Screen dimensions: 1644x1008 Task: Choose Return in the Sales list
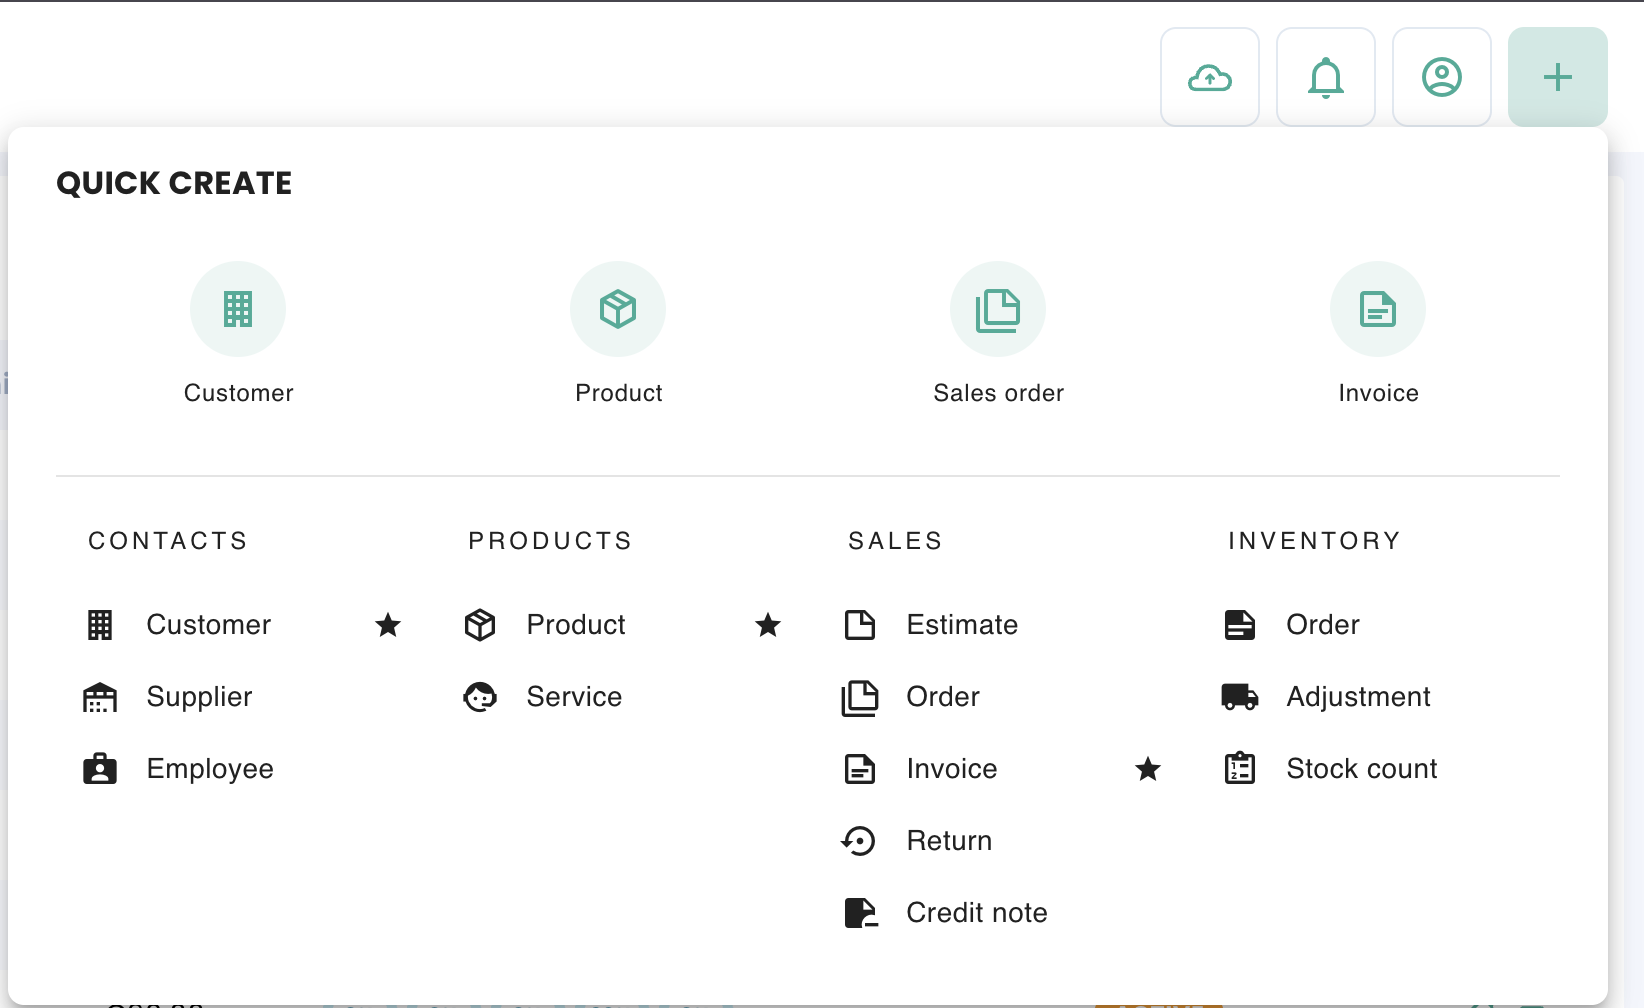(948, 841)
